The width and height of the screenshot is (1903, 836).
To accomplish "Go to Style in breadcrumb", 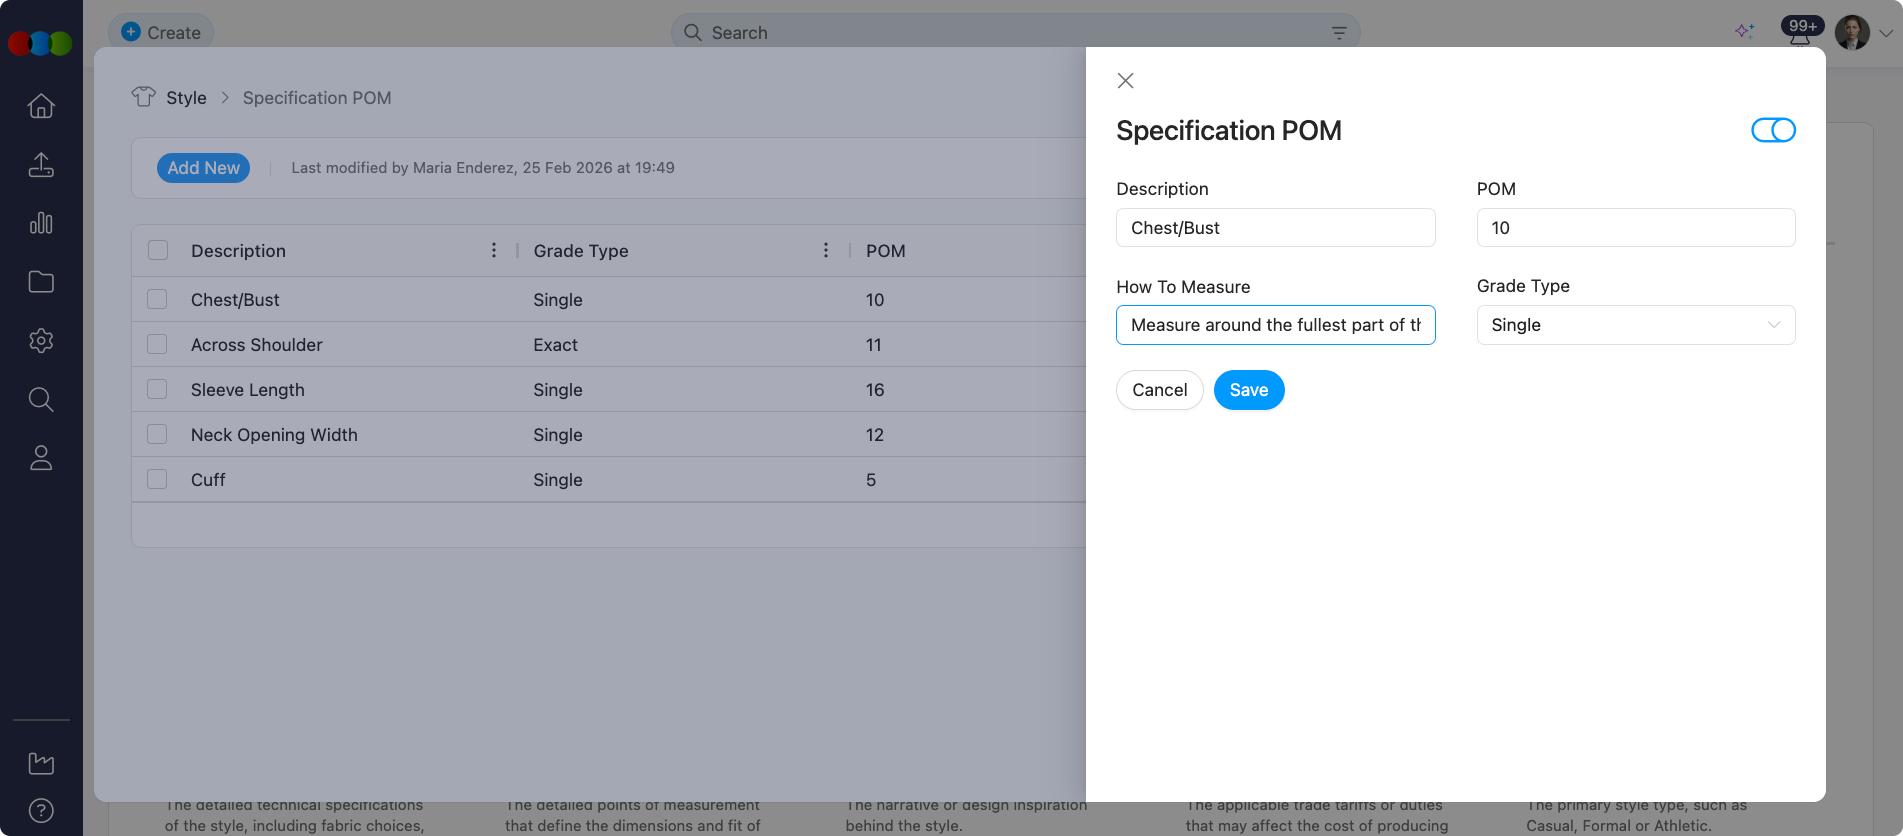I will [186, 98].
